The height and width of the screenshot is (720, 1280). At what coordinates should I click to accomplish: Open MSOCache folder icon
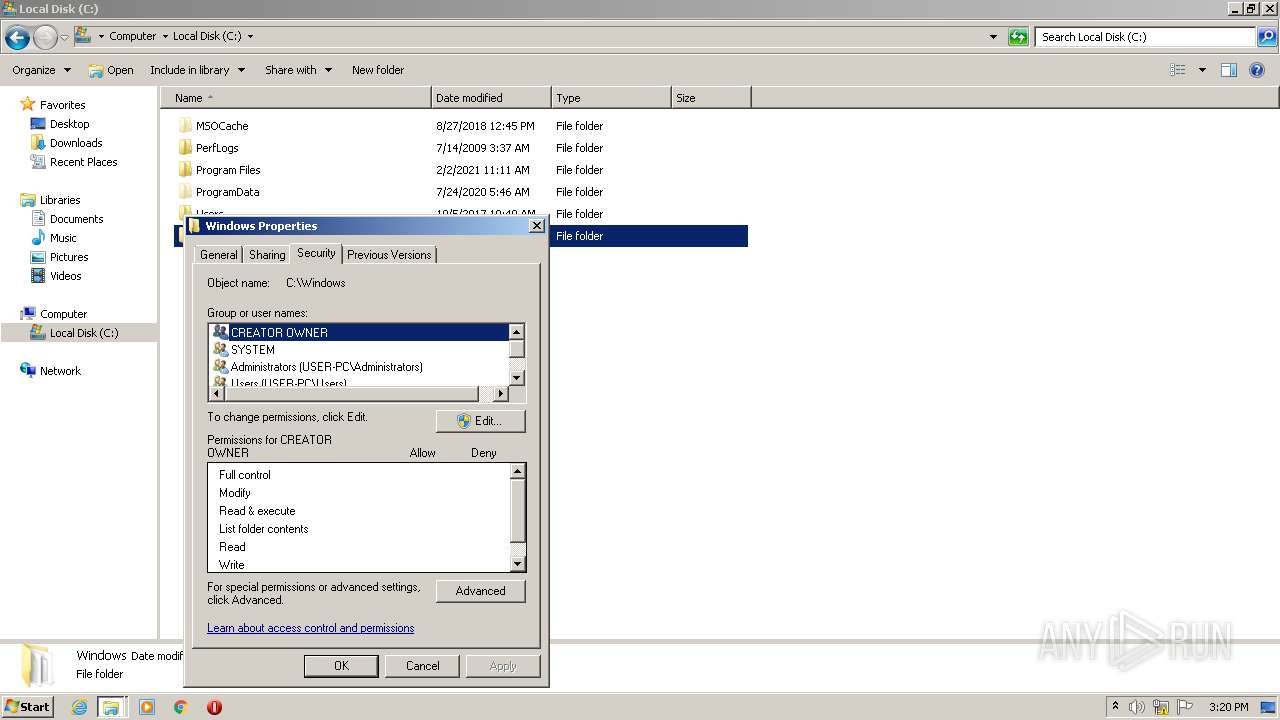click(185, 126)
